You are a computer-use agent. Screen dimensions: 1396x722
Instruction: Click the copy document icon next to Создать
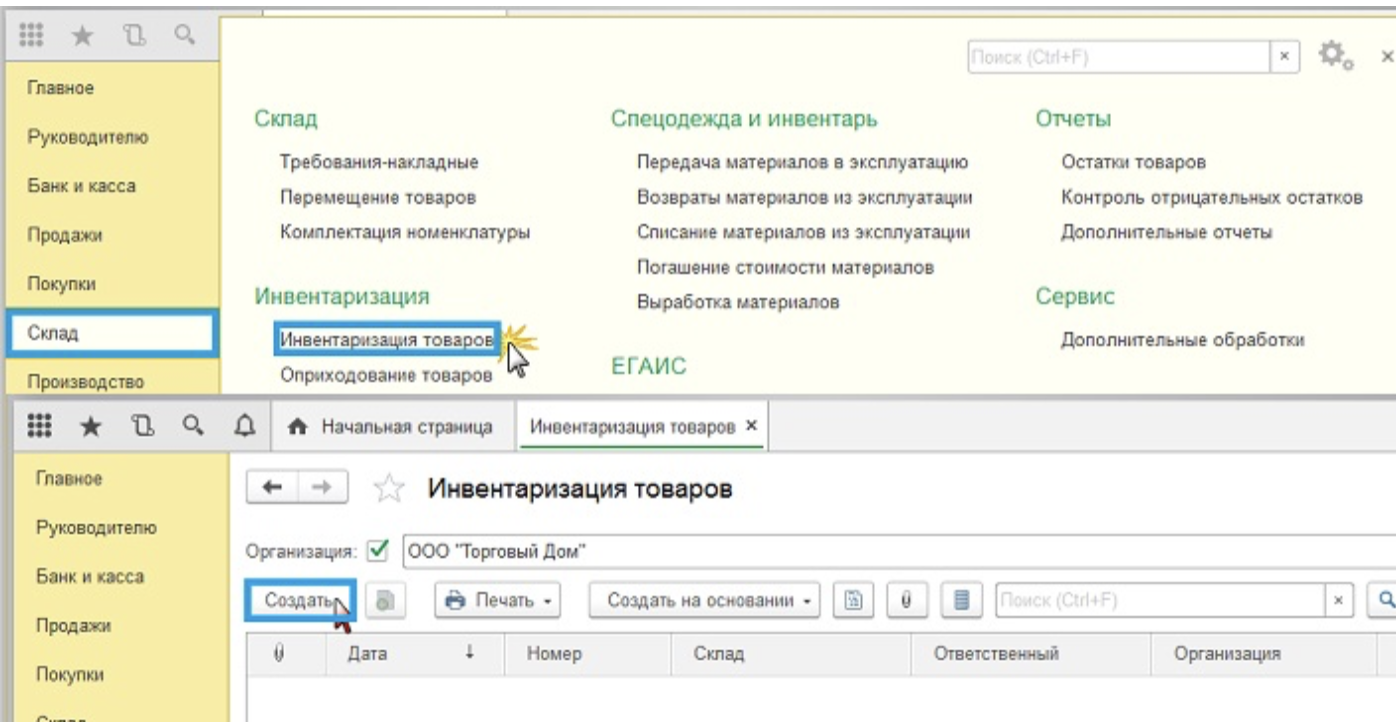pos(384,601)
